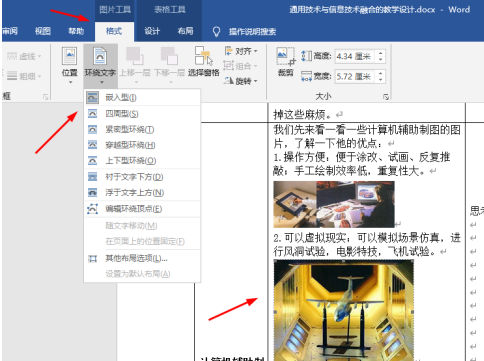Switch to the 格式 Format tab

click(114, 31)
